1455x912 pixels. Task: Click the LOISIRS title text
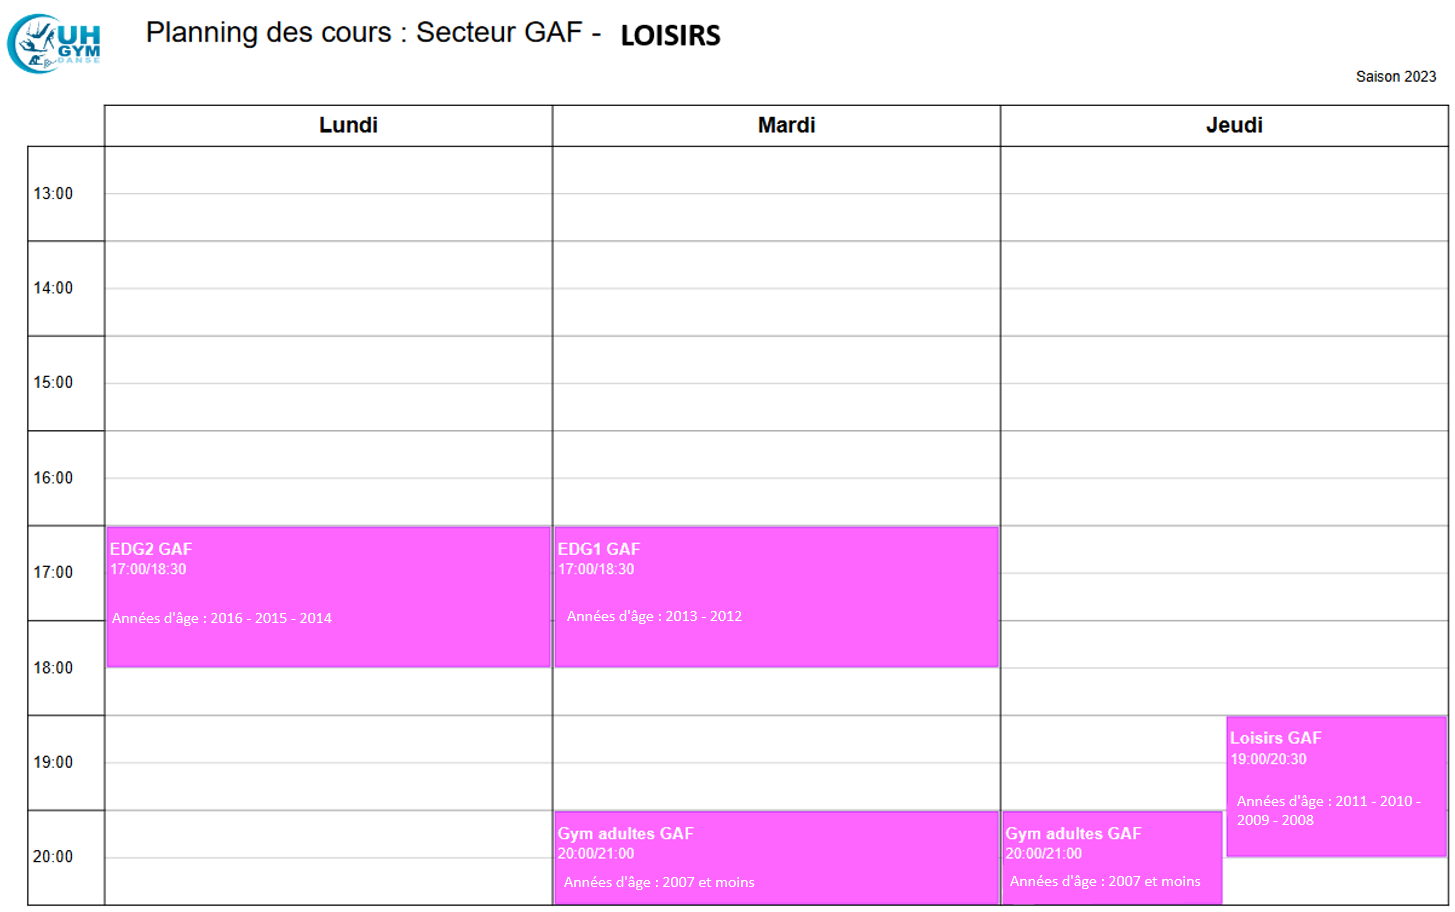pyautogui.click(x=670, y=36)
